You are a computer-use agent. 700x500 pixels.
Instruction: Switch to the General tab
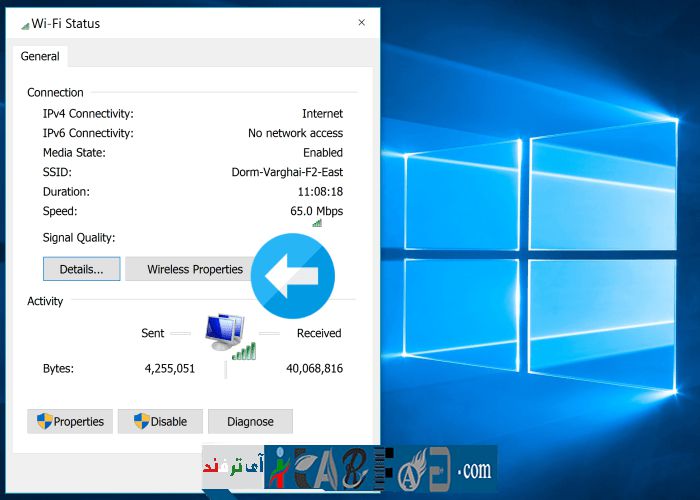click(40, 57)
